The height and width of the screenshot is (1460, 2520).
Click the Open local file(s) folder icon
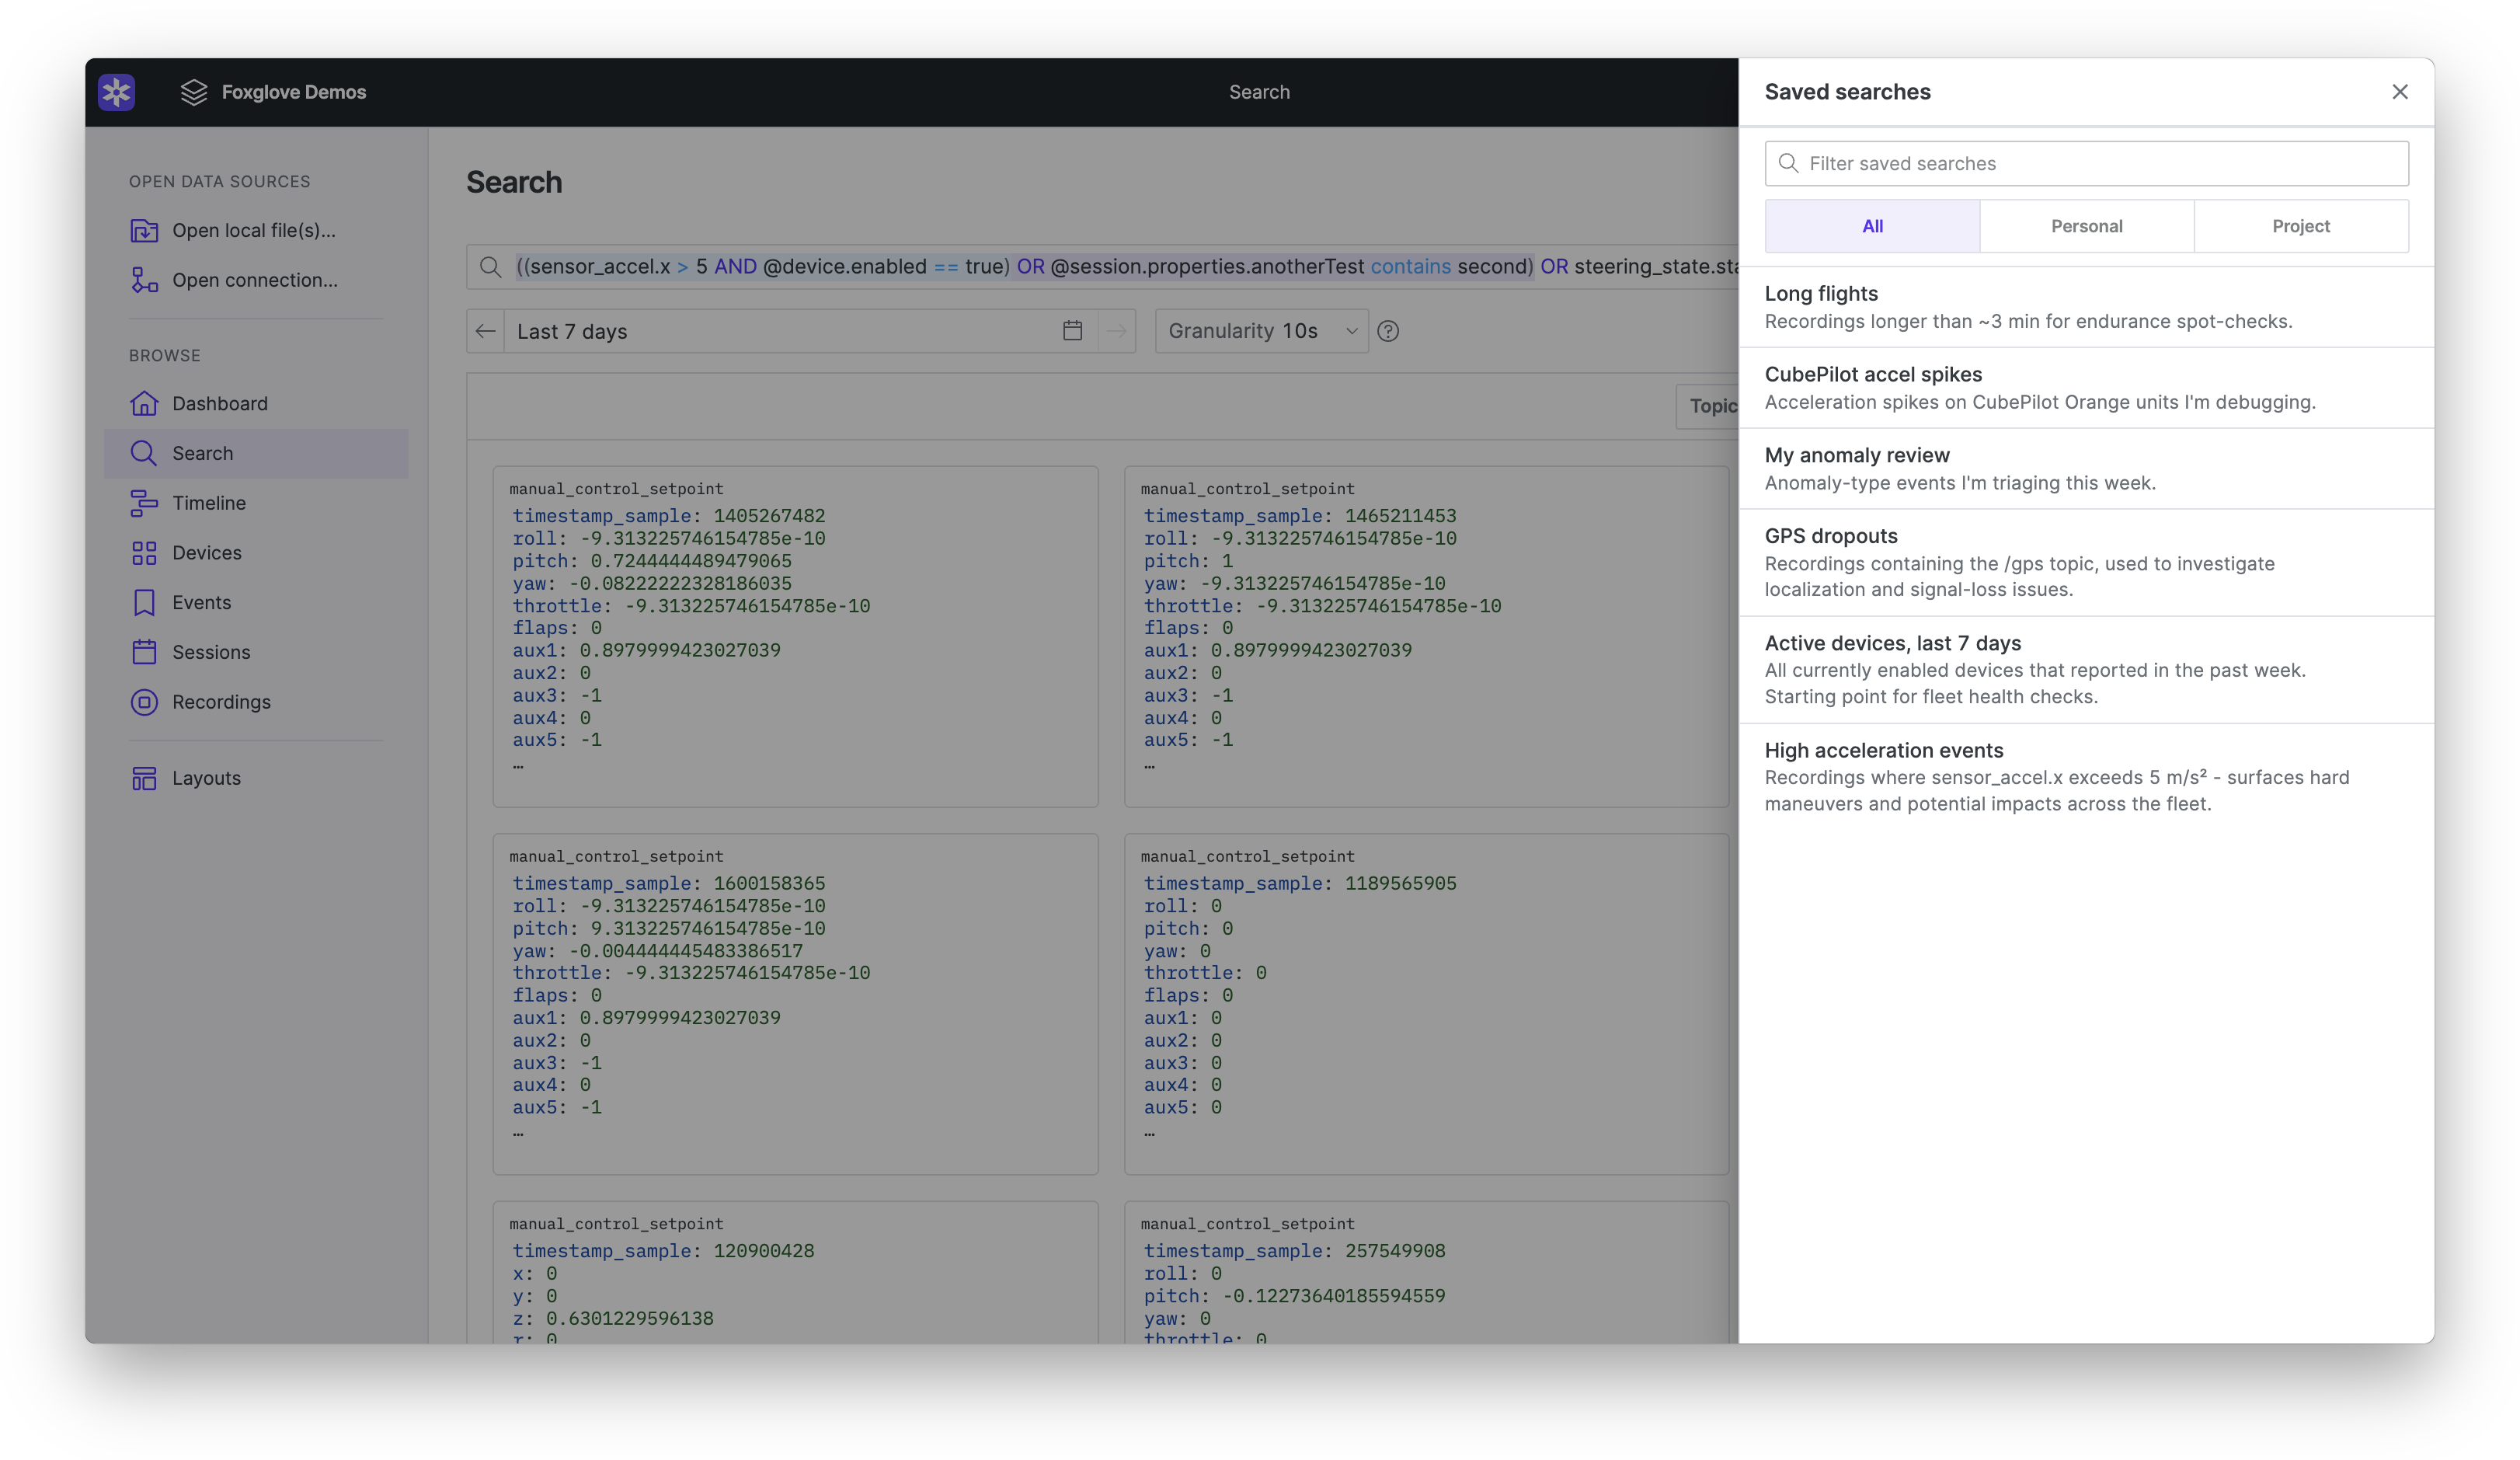pos(144,230)
